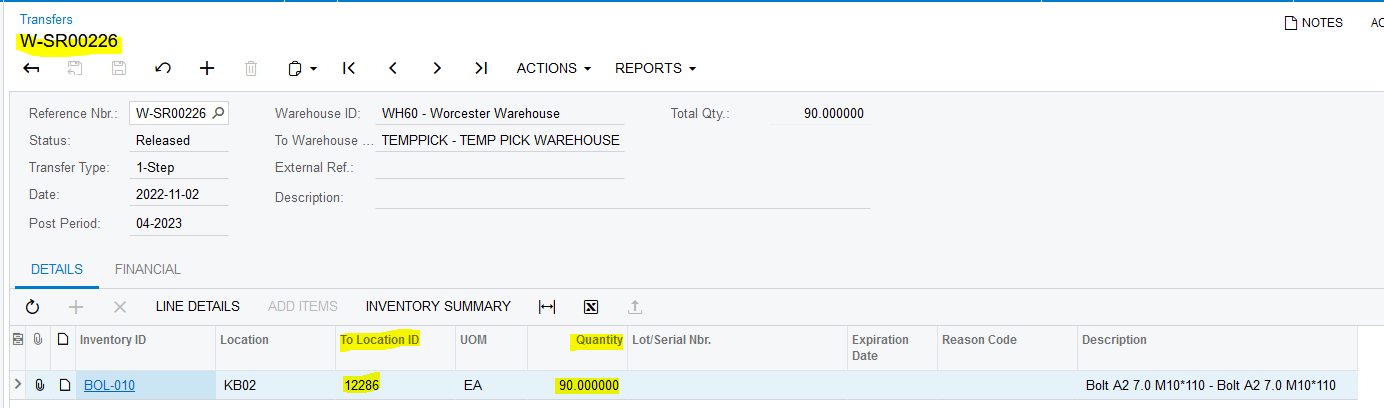The height and width of the screenshot is (408, 1384).
Task: Open the clipboard dropdown in toolbar
Action: tap(302, 68)
